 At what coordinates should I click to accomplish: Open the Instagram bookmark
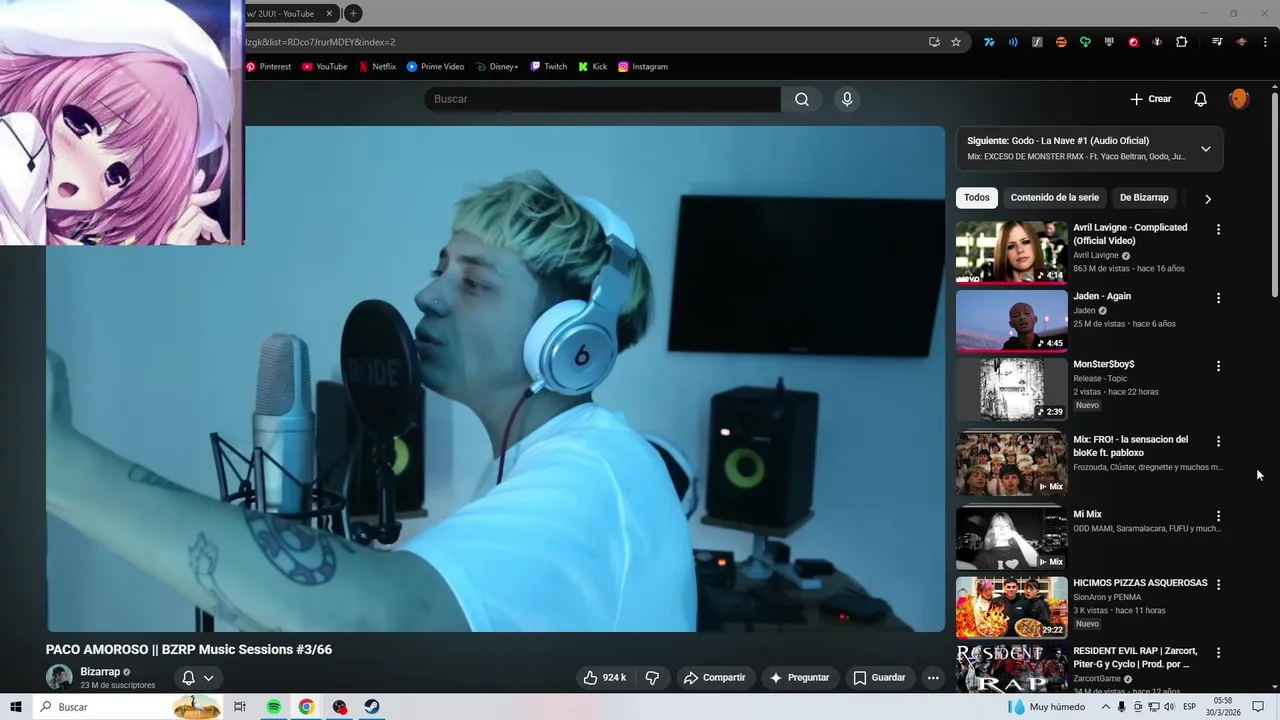pyautogui.click(x=642, y=67)
